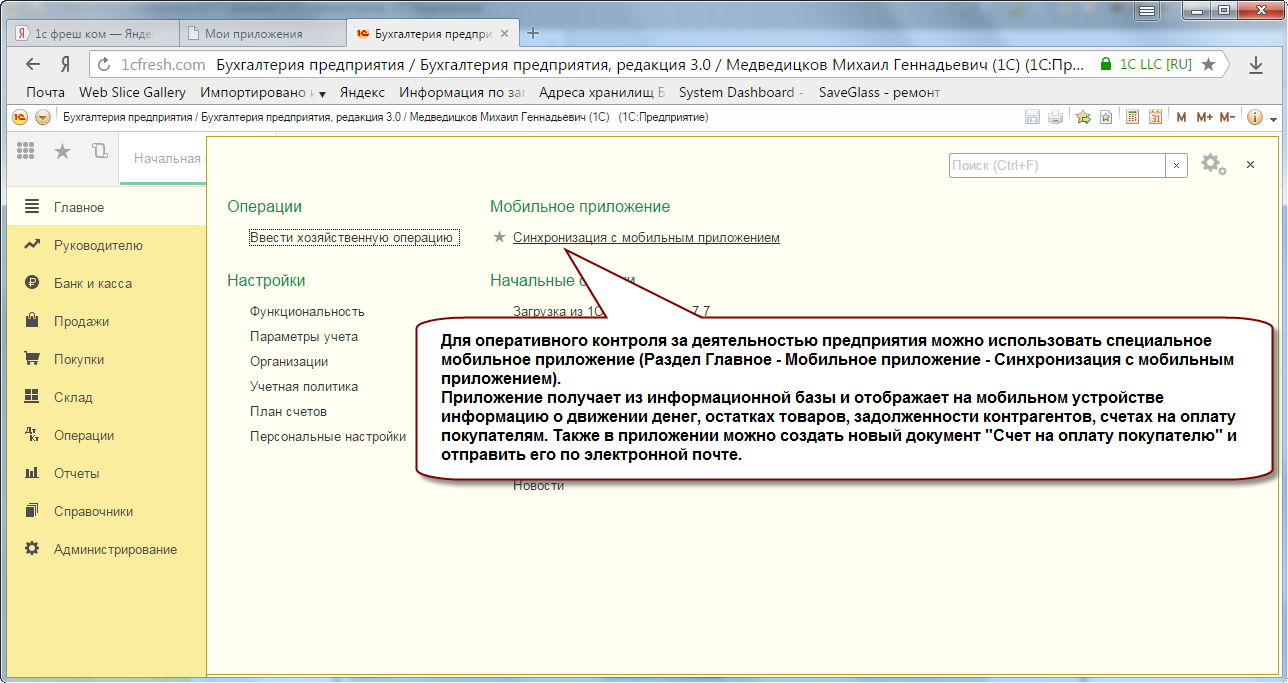
Task: Expand dropdown arrow next to info icon
Action: 1272,118
